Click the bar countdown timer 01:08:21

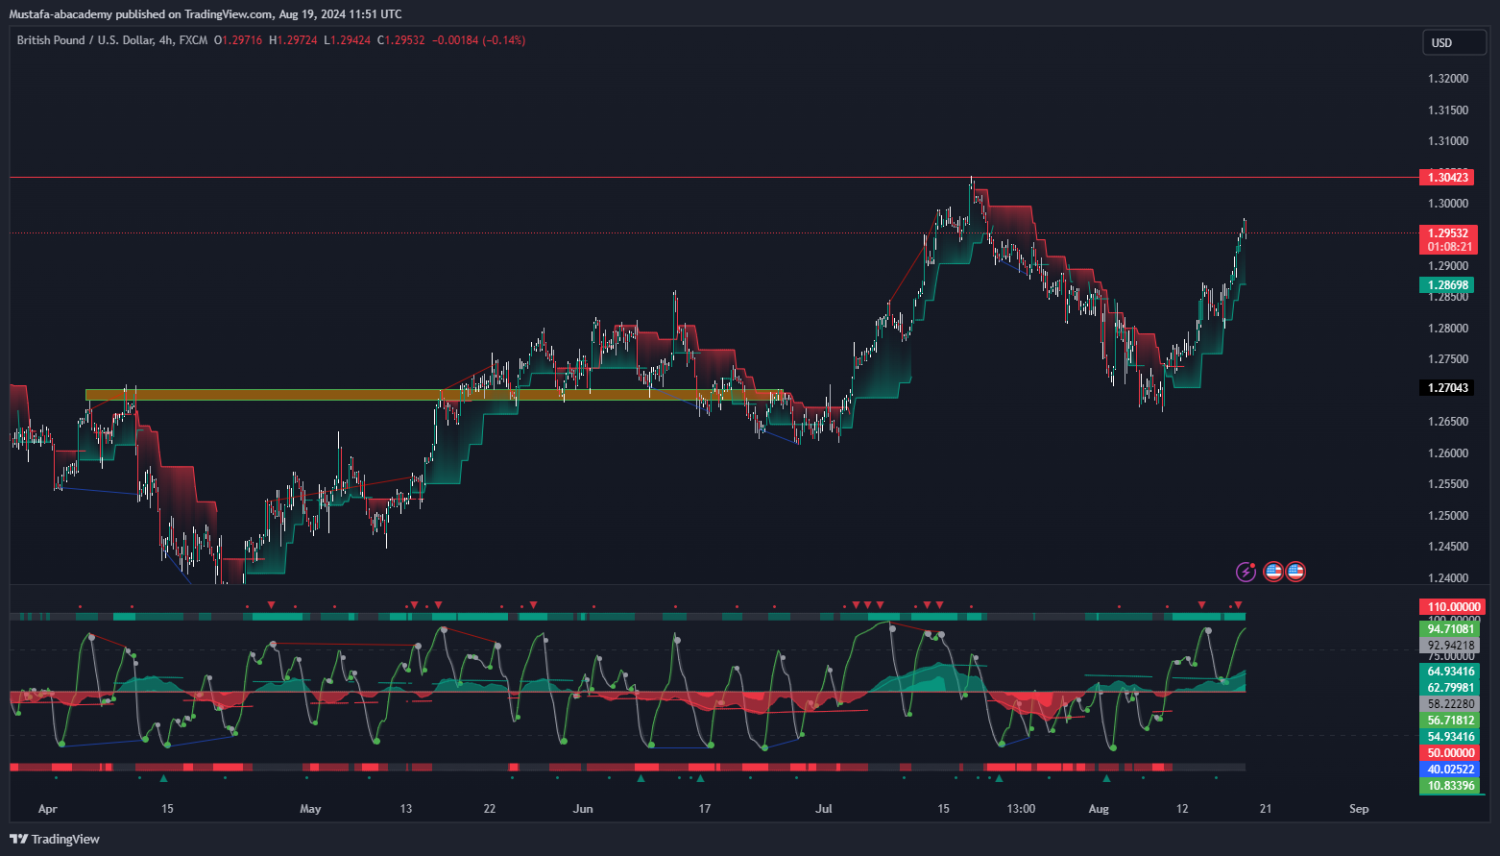tap(1448, 247)
